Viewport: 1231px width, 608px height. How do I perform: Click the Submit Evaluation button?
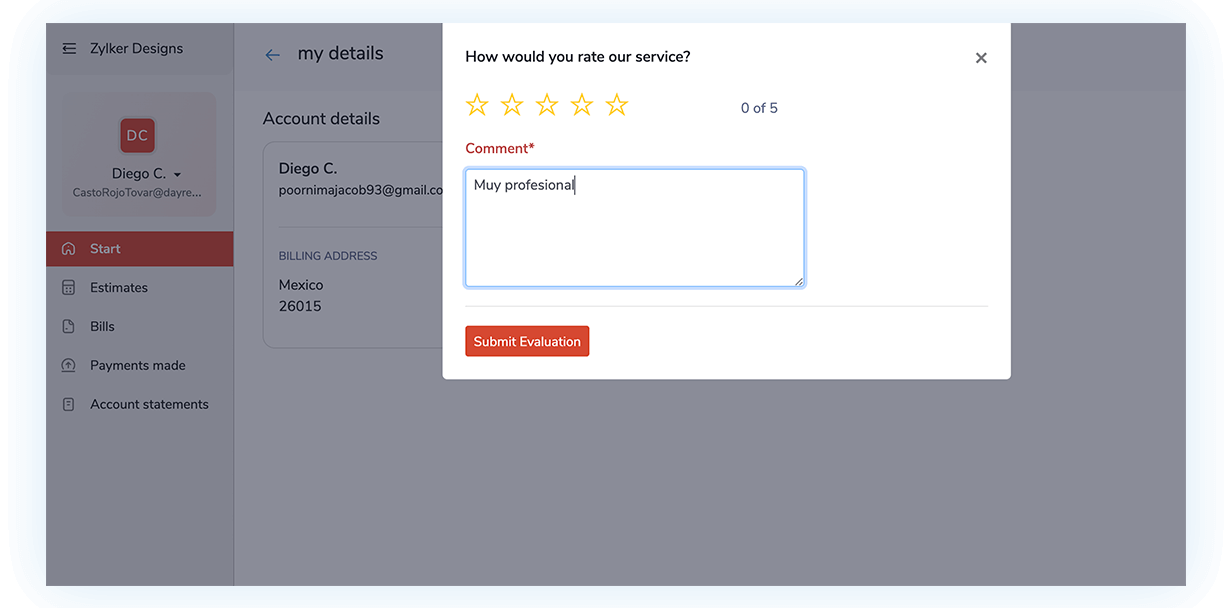[x=527, y=341]
